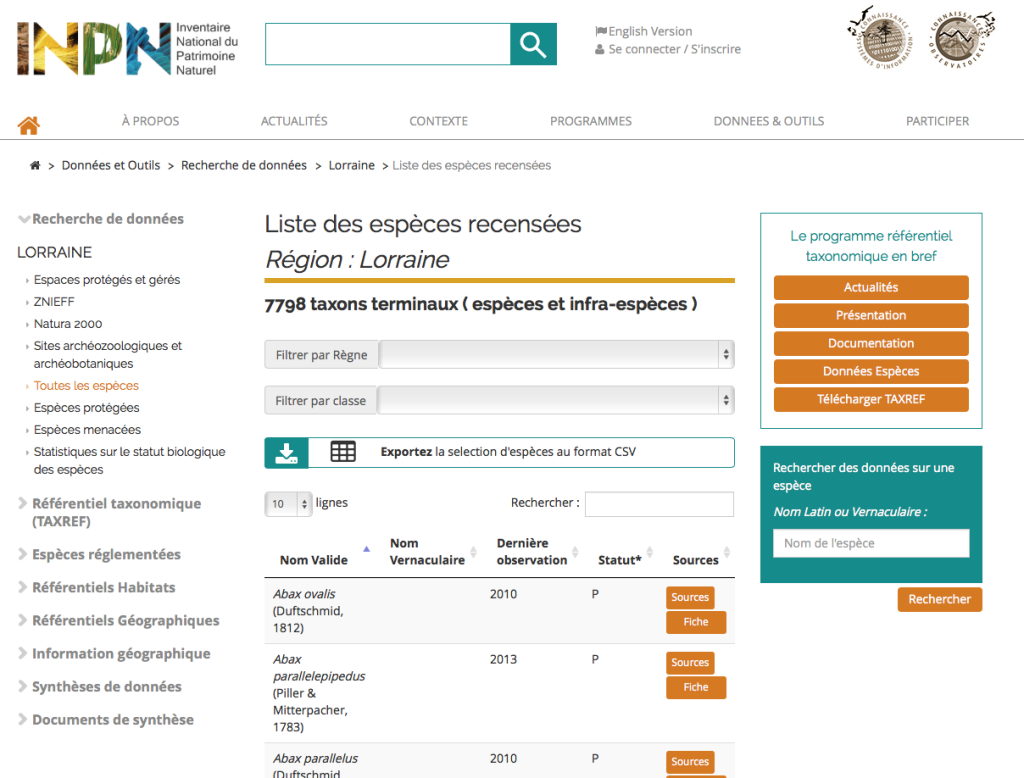The width and height of the screenshot is (1024, 778).
Task: Open the PROGRAMMES menu
Action: click(590, 121)
